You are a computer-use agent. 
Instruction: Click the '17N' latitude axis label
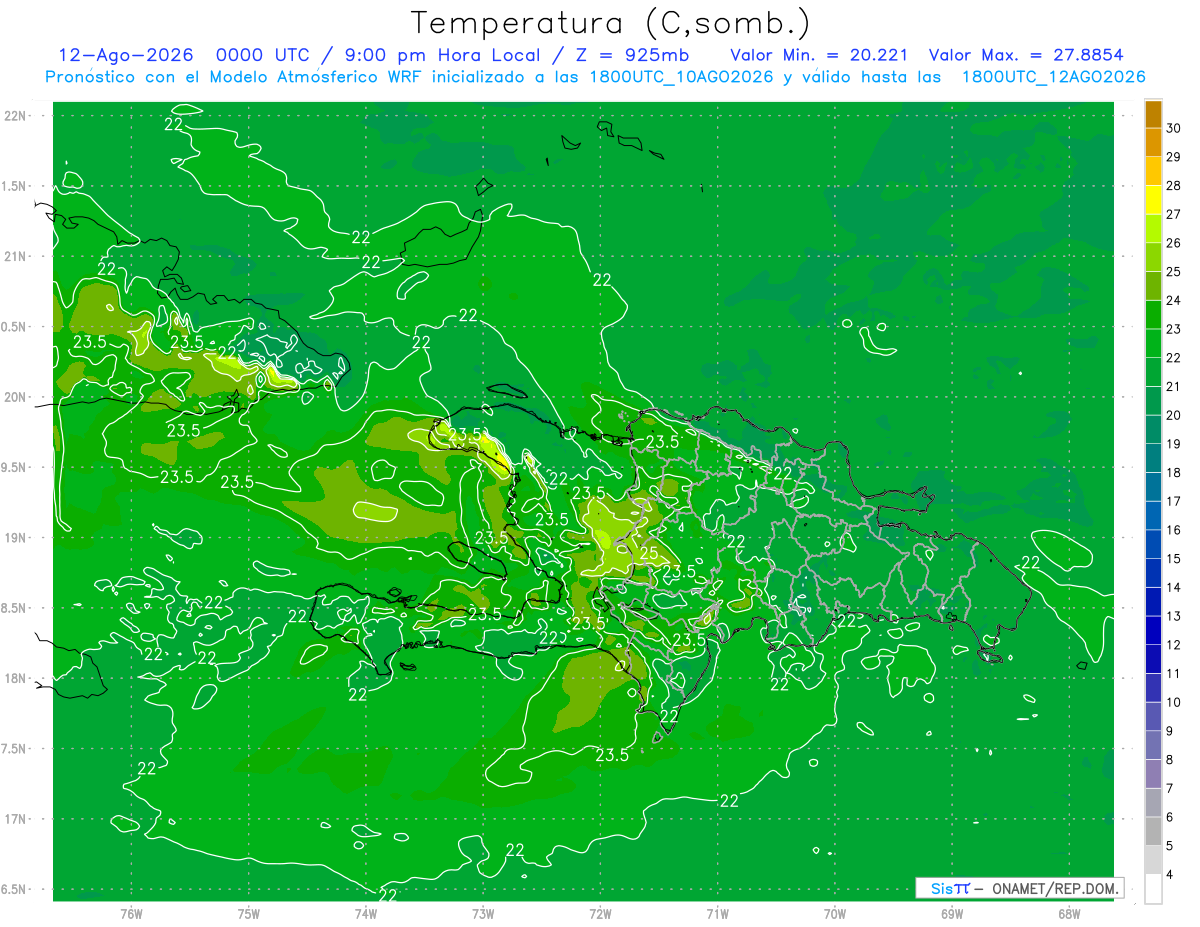point(16,820)
